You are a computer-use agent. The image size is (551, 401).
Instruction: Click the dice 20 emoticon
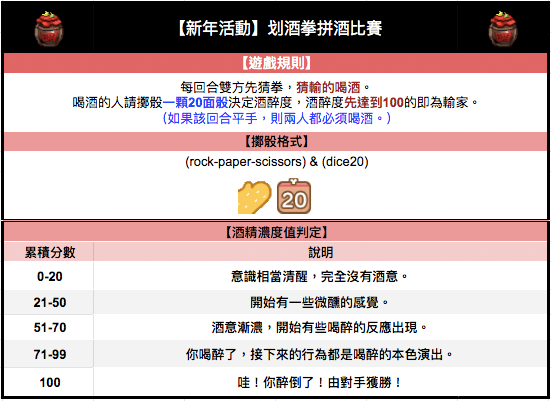pyautogui.click(x=294, y=196)
